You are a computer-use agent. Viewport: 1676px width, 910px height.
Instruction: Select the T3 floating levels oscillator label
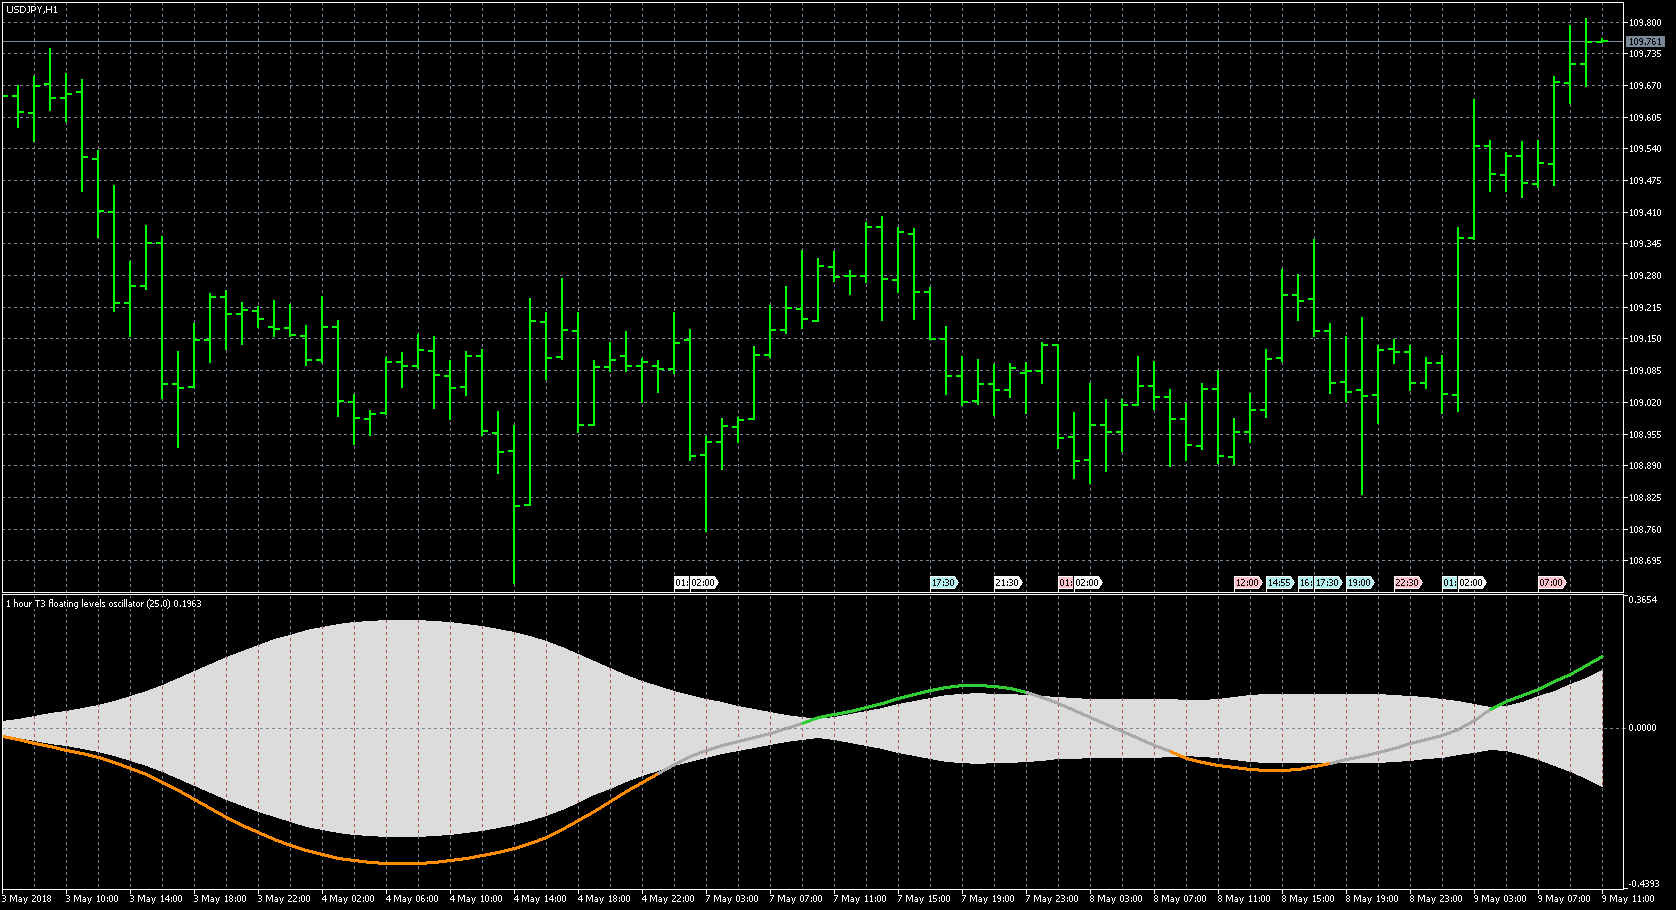coord(104,604)
